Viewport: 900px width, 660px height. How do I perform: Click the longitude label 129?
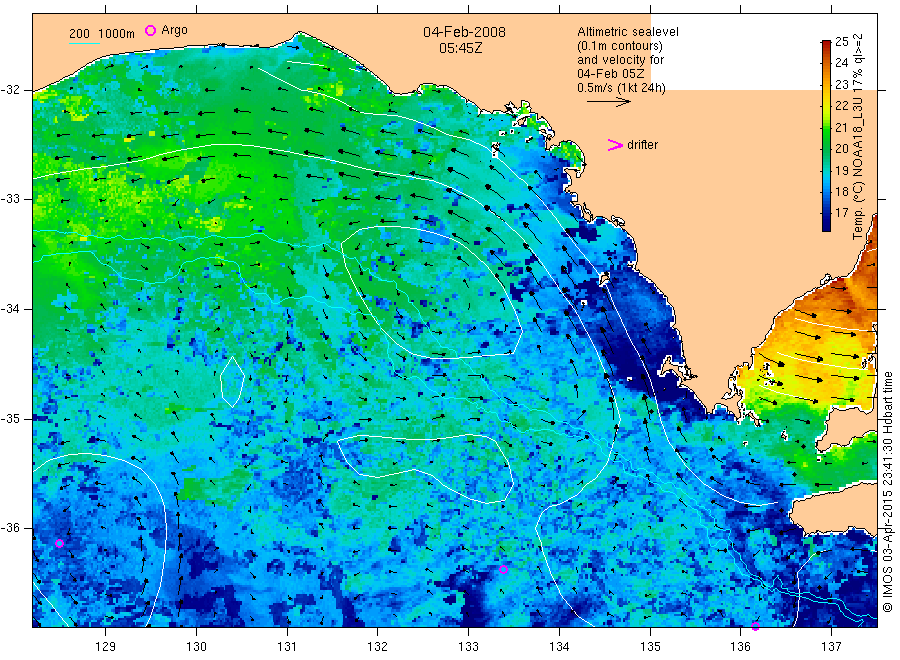pos(106,647)
